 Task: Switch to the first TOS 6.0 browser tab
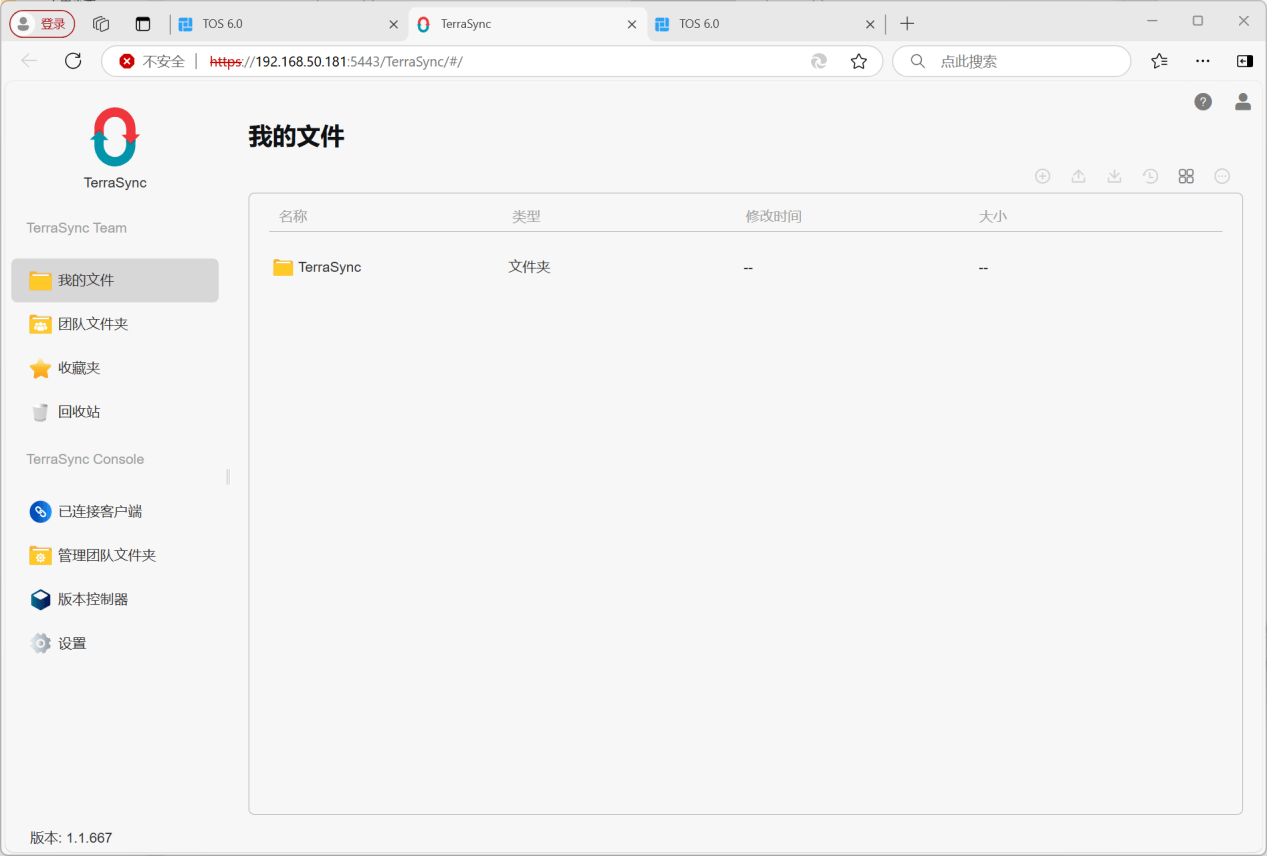(x=287, y=24)
